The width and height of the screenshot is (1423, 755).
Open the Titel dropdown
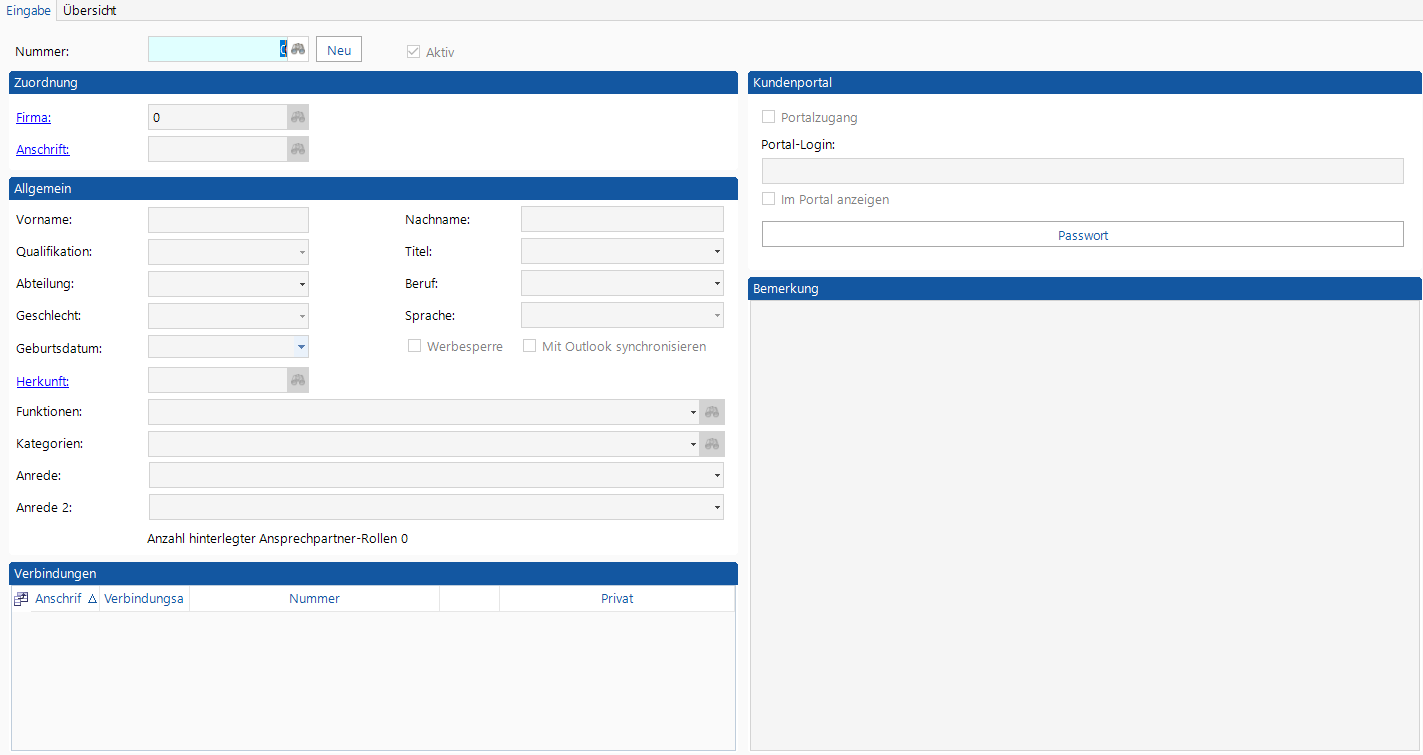717,252
